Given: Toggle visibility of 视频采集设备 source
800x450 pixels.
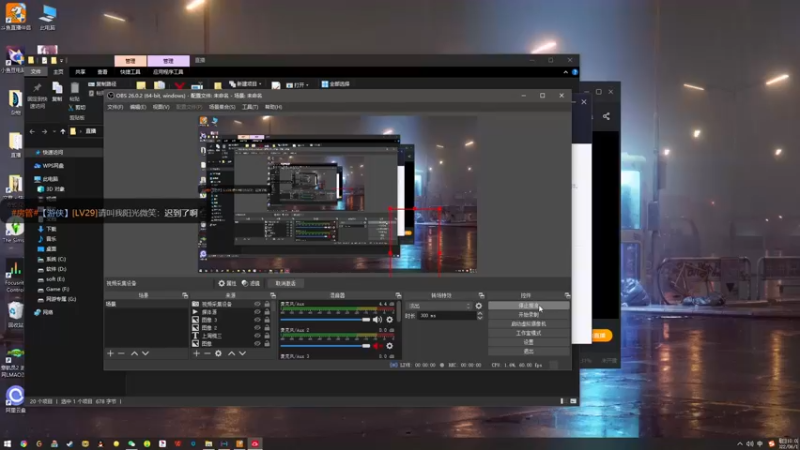Looking at the screenshot, I should (x=257, y=304).
